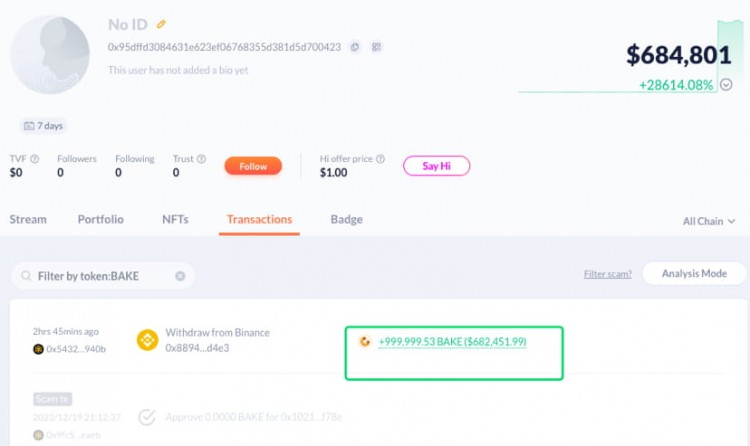
Task: Clear the BAKE token filter with the X icon
Action: tap(180, 276)
